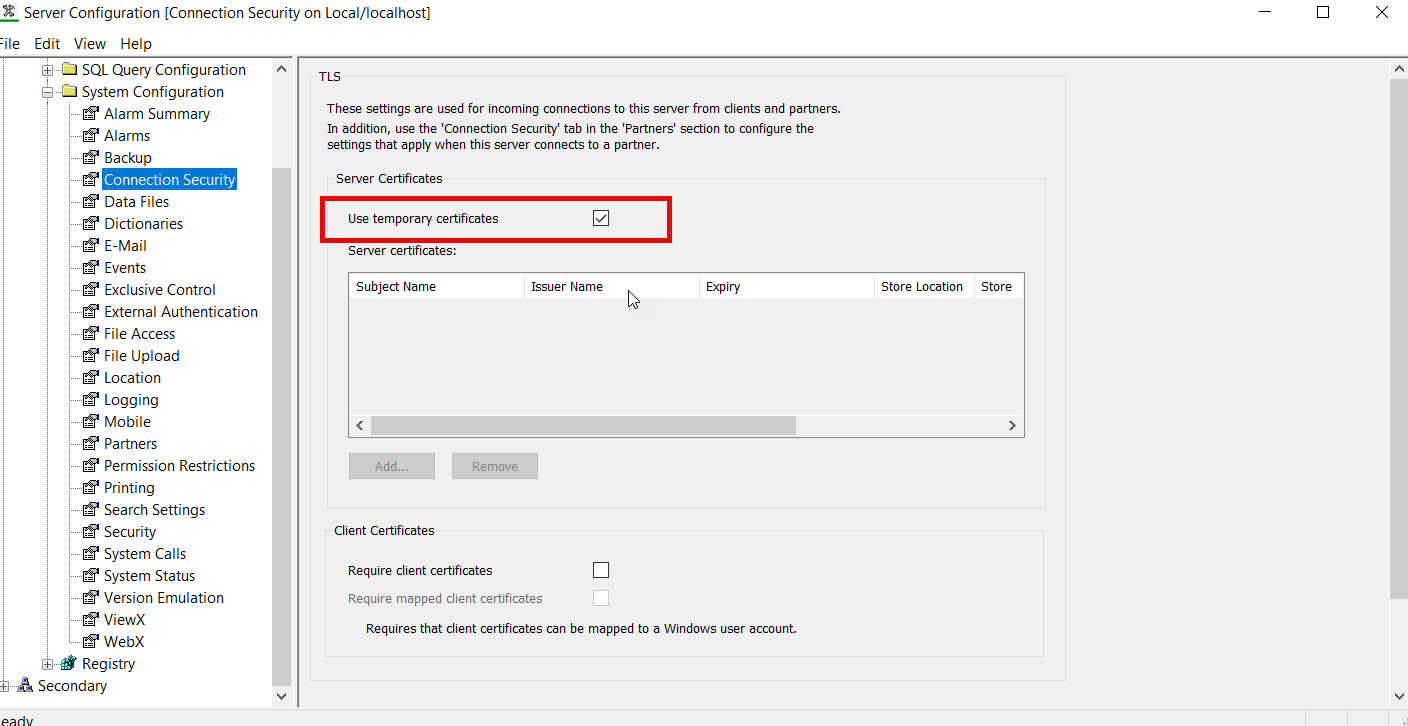Image resolution: width=1408 pixels, height=726 pixels.
Task: Click the Exclusive Control item icon
Action: [x=90, y=290]
